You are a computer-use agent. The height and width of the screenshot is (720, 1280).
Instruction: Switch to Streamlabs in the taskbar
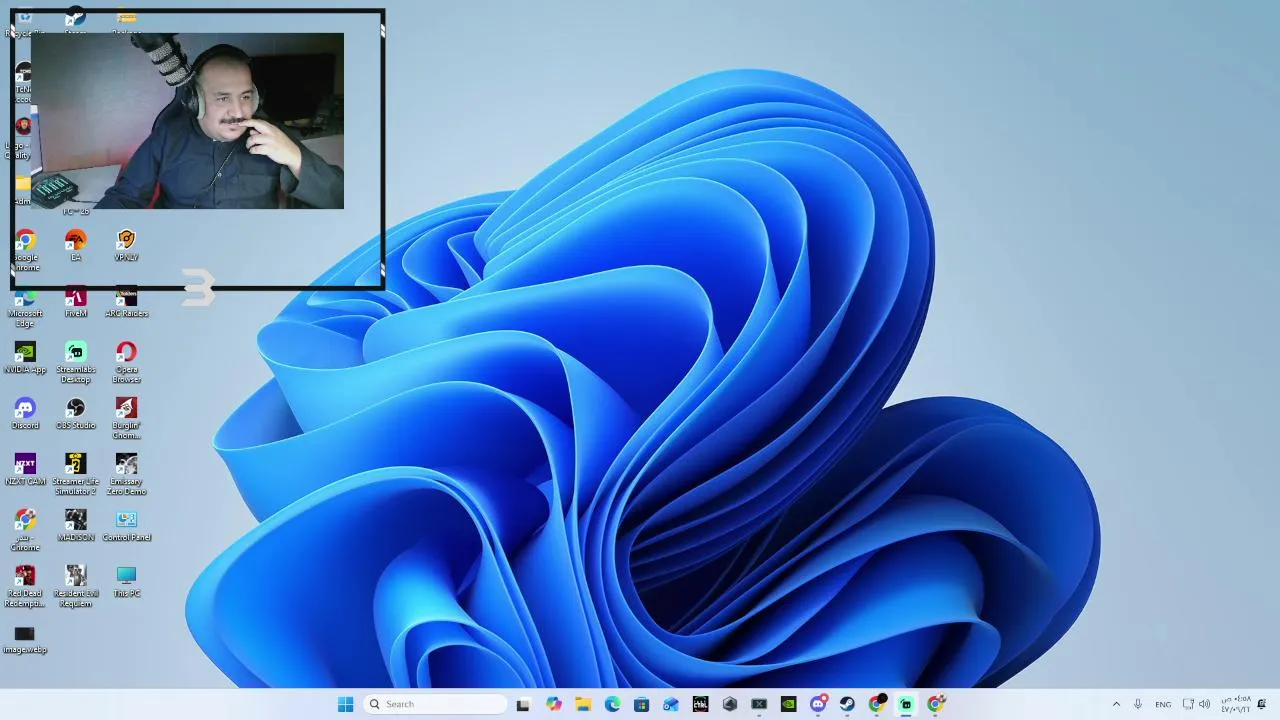[x=906, y=704]
